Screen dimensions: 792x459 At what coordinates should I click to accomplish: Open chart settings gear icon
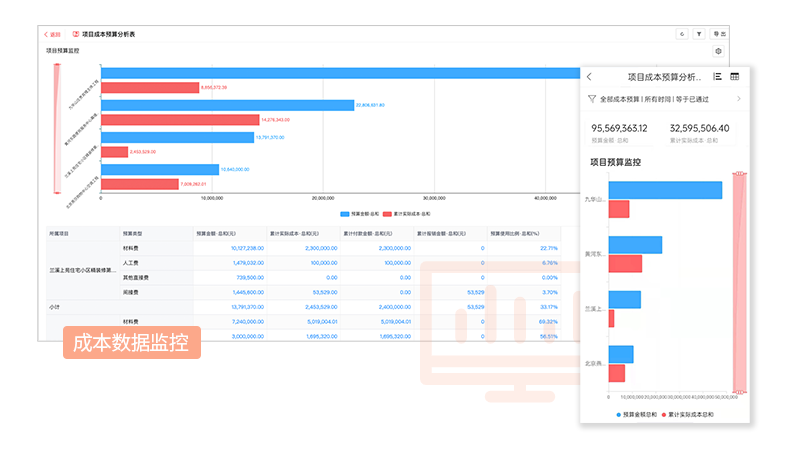(x=718, y=51)
